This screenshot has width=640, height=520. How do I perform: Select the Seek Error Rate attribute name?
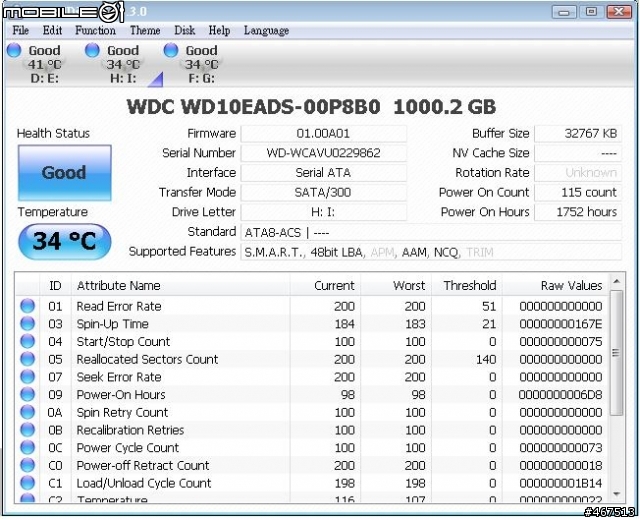tap(119, 377)
